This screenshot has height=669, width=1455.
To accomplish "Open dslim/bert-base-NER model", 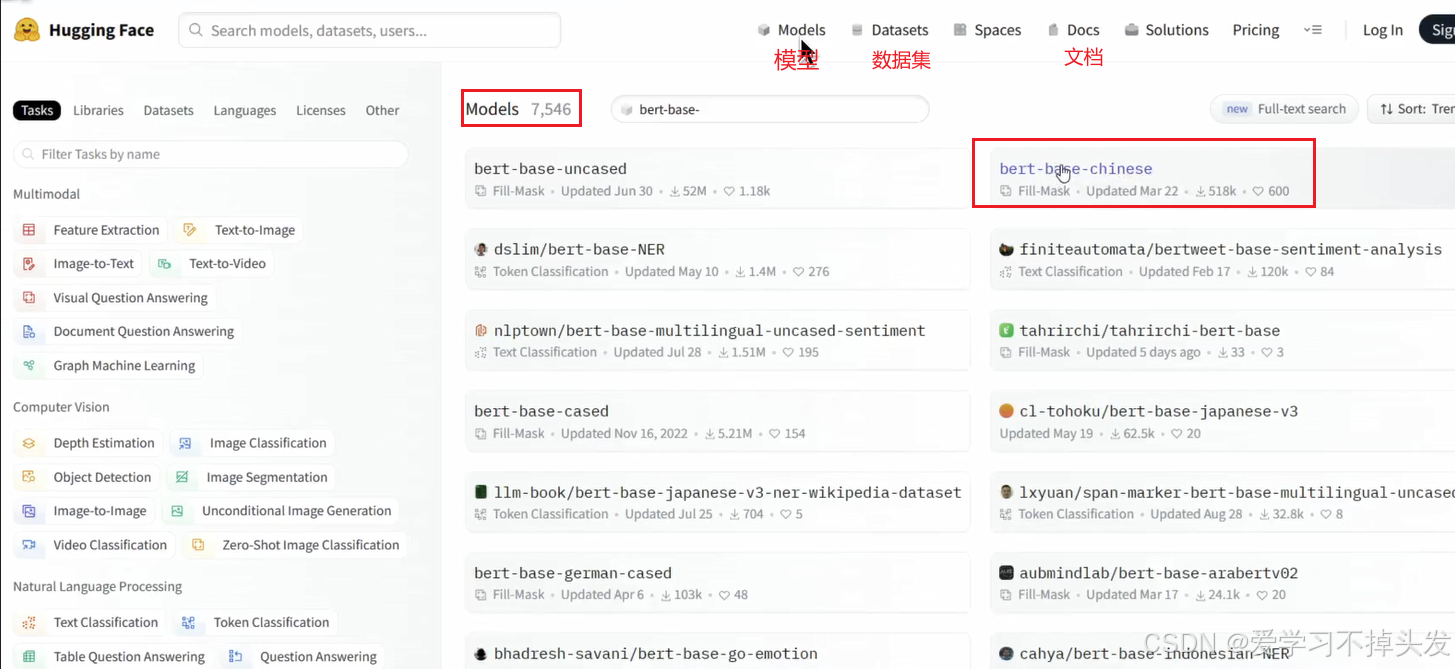I will pos(717,259).
